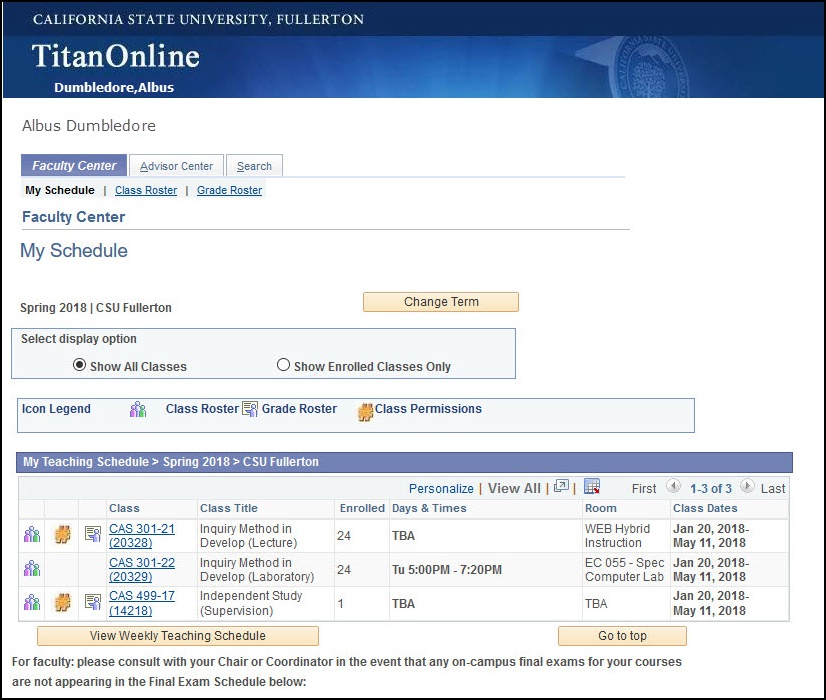Click the Last page link
This screenshot has height=700, width=826.
(x=773, y=489)
